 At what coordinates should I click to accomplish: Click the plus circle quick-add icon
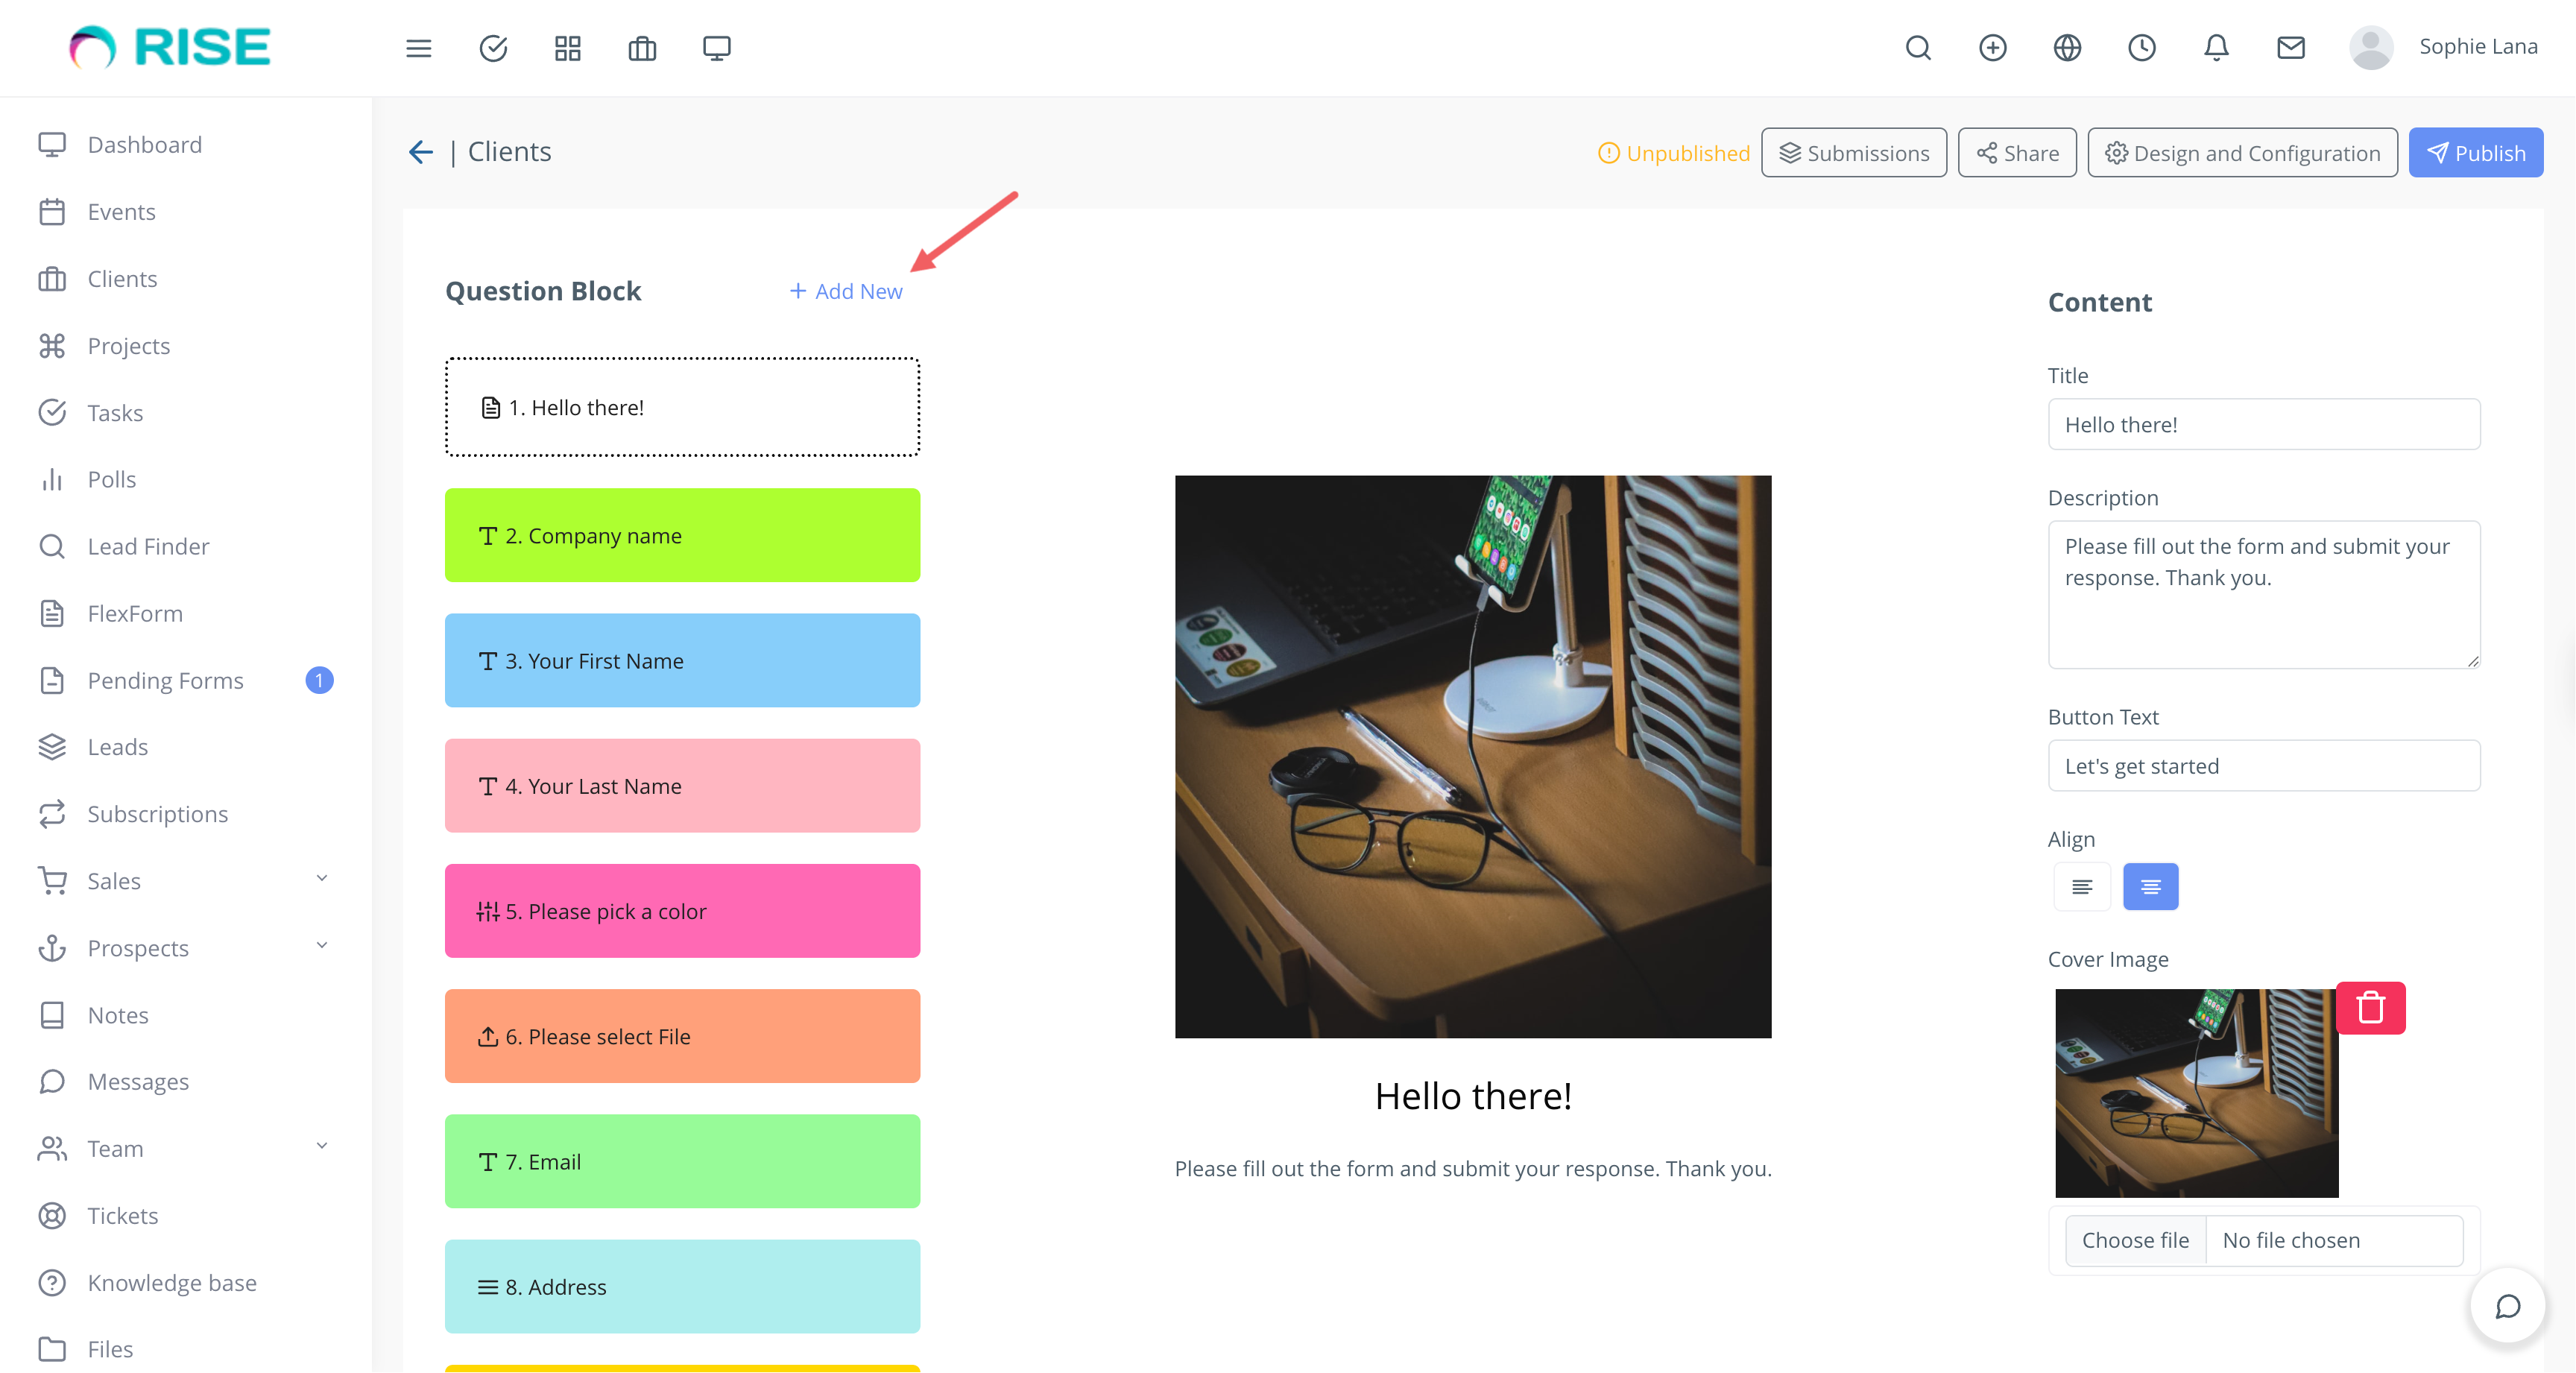pos(1992,48)
